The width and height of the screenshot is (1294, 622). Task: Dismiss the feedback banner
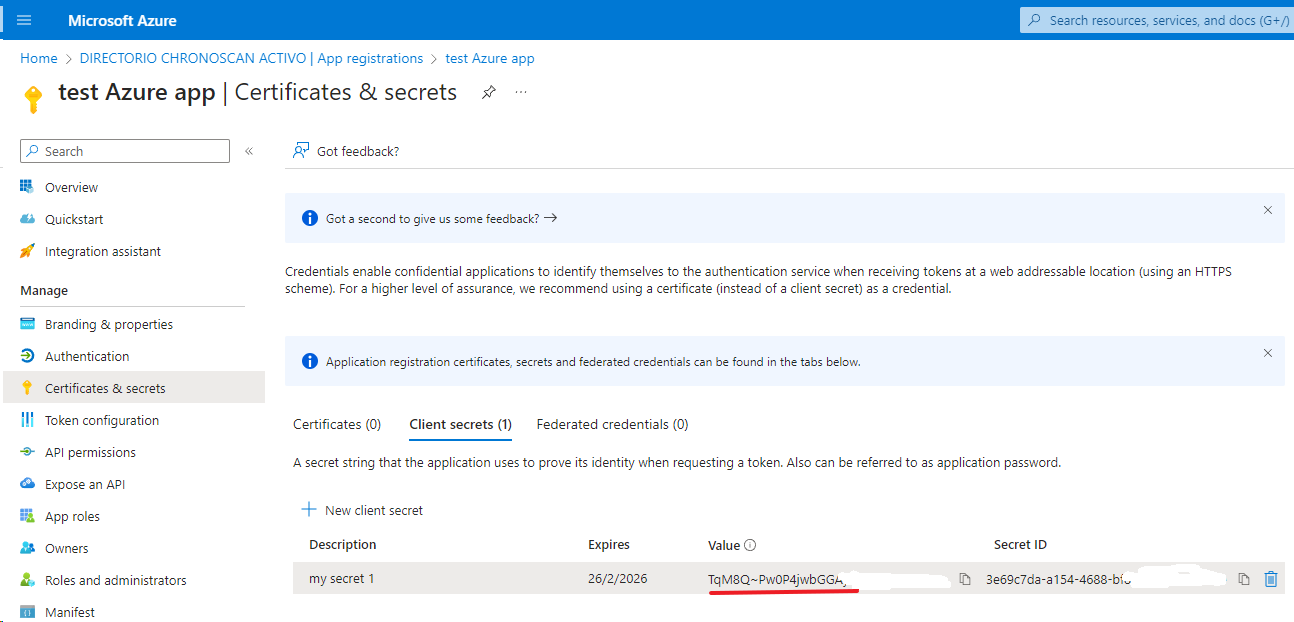pyautogui.click(x=1268, y=210)
